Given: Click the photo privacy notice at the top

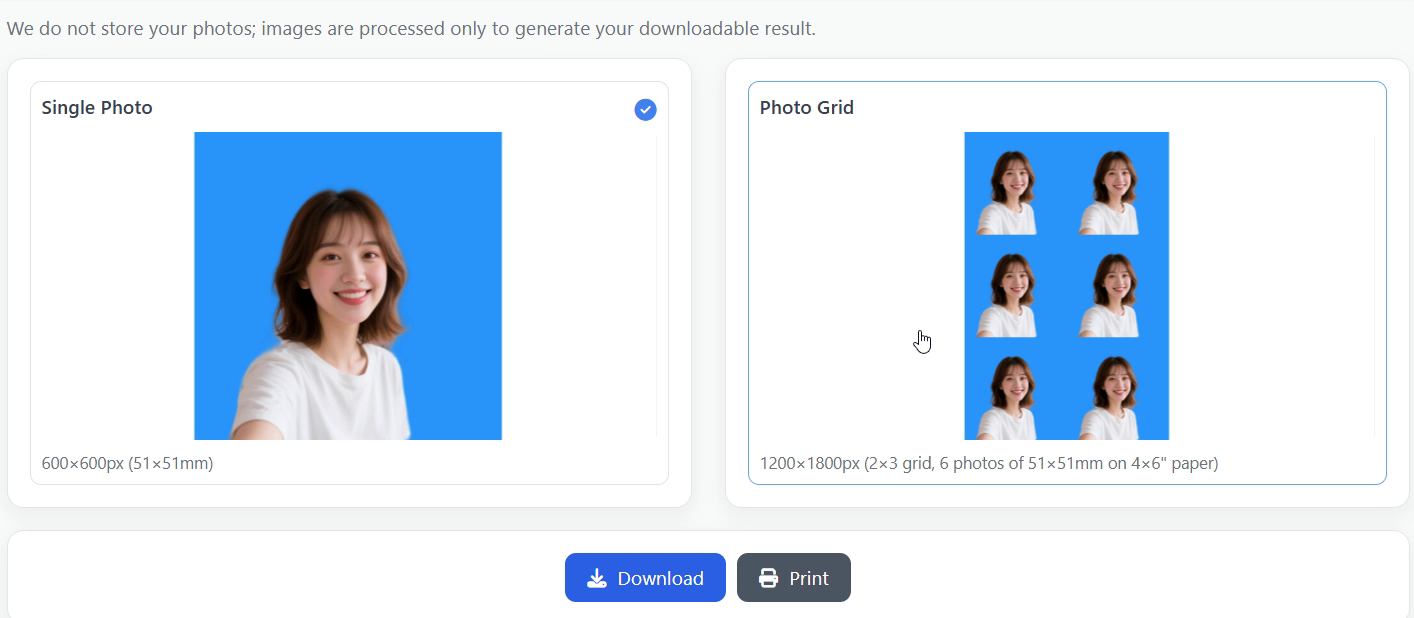Looking at the screenshot, I should click(x=411, y=28).
